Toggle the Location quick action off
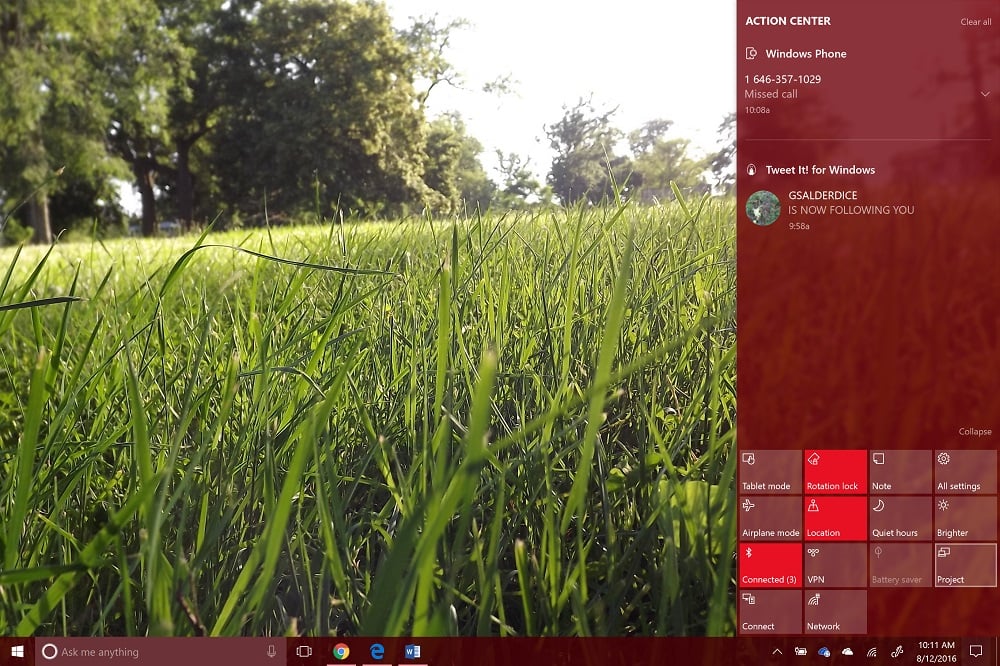1000x666 pixels. tap(834, 517)
